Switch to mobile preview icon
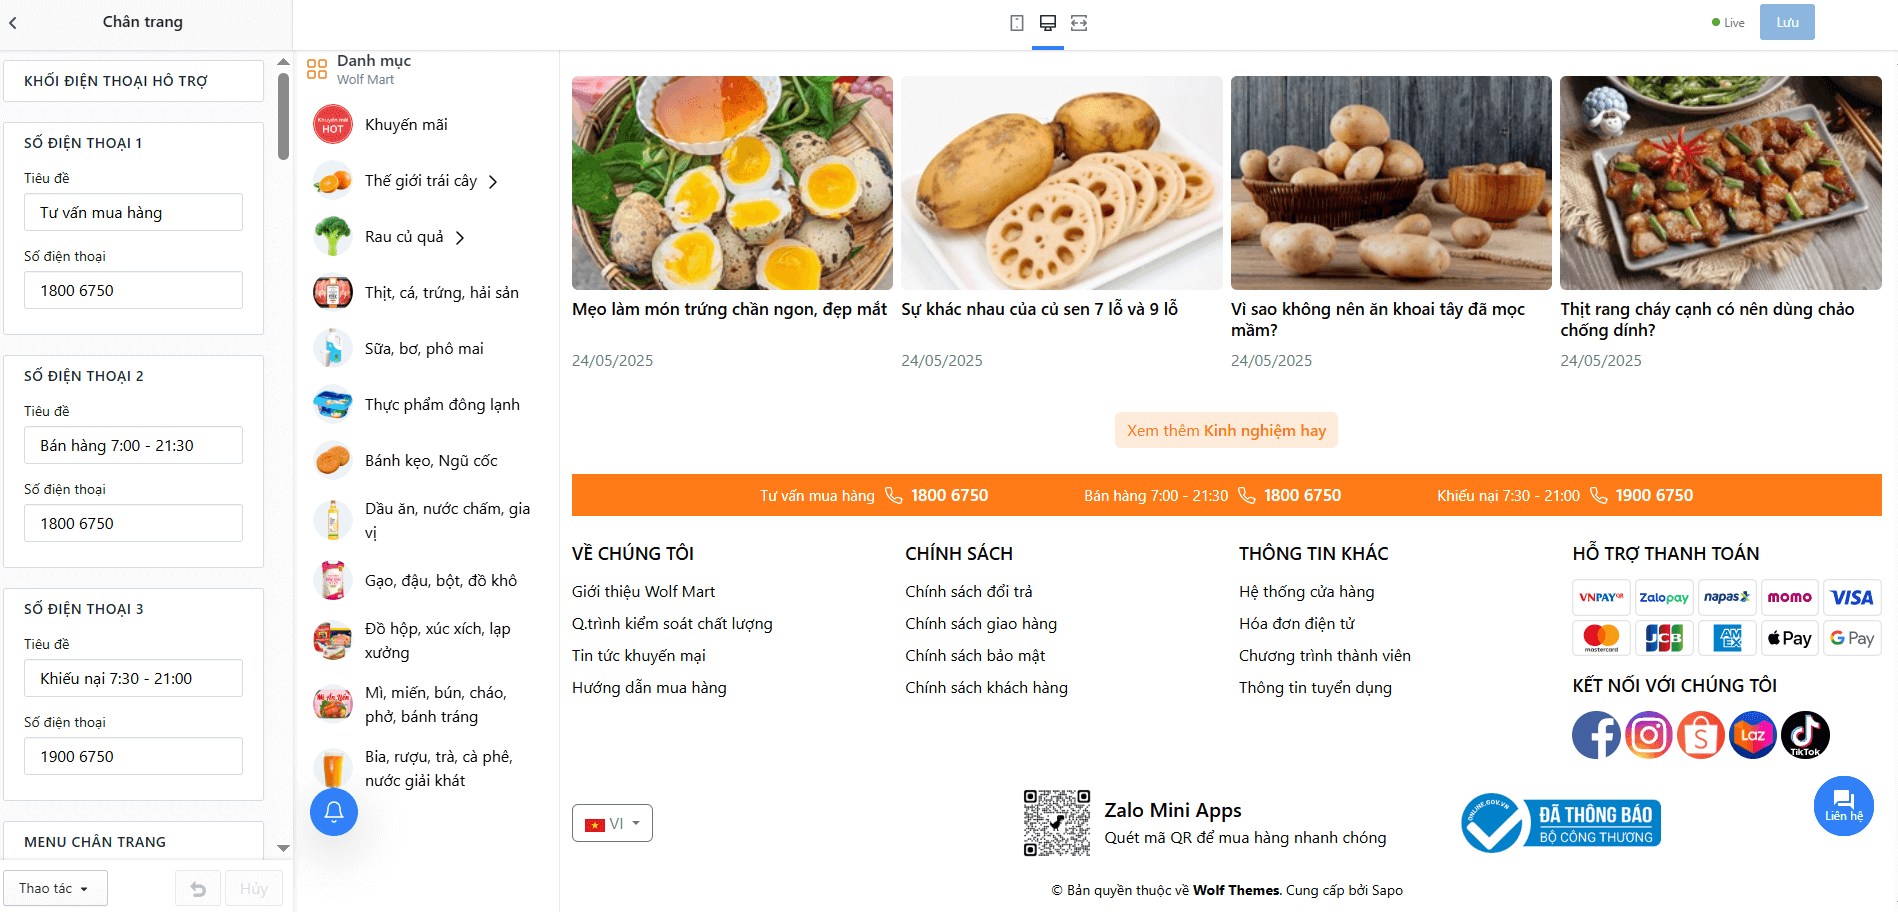 [x=1017, y=23]
